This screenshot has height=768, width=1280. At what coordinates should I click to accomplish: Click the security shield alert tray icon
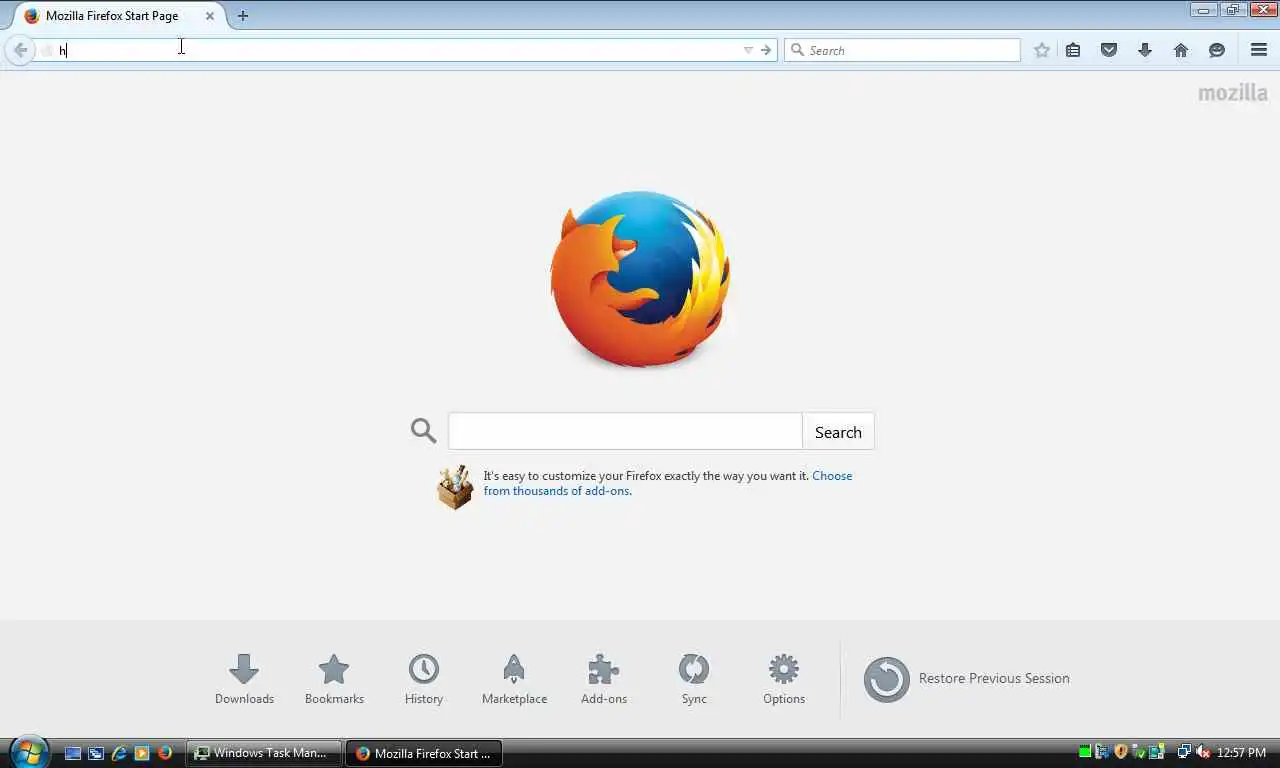click(1121, 752)
